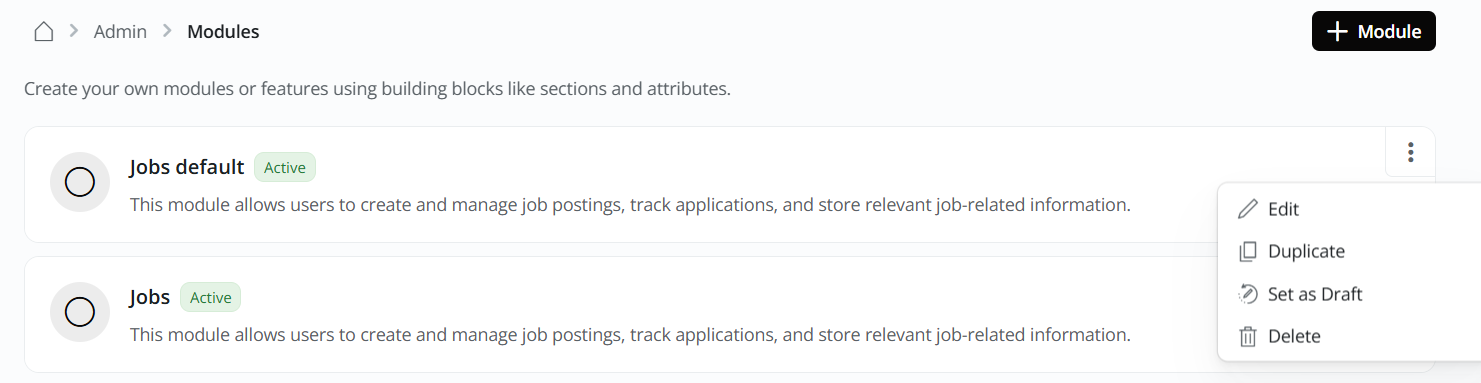Click the trash Delete icon
The image size is (1481, 383).
(1248, 337)
